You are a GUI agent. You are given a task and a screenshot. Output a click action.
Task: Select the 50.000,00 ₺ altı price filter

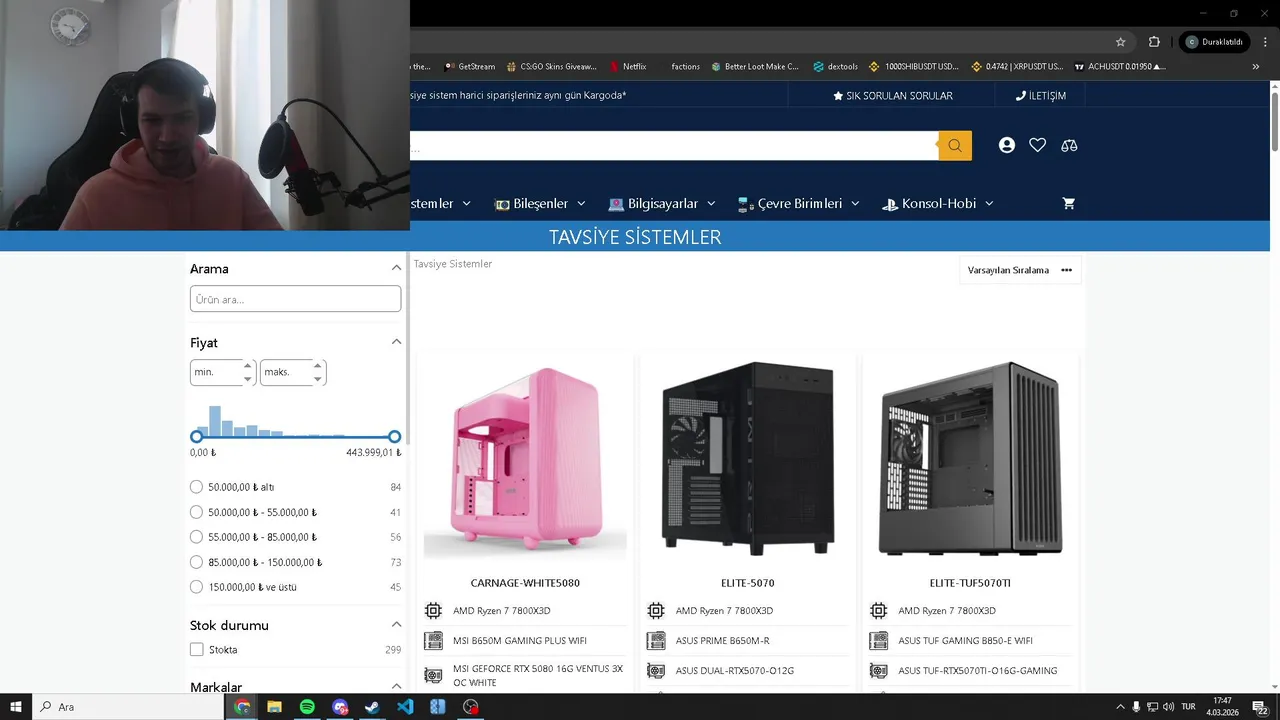click(196, 487)
